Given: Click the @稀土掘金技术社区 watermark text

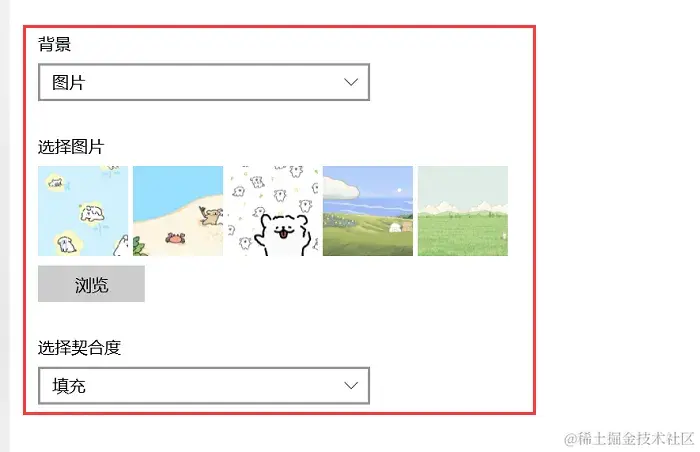Looking at the screenshot, I should [x=629, y=439].
